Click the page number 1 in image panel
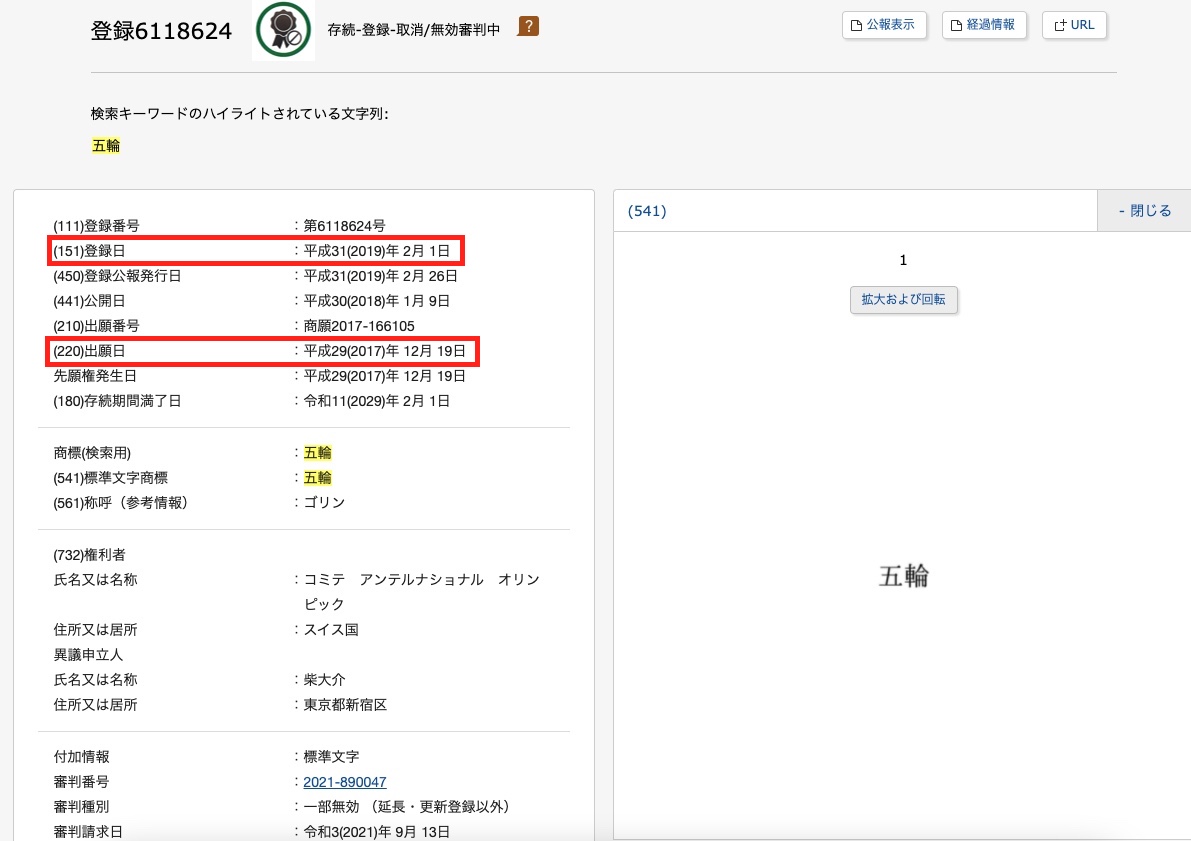This screenshot has width=1191, height=841. [903, 260]
